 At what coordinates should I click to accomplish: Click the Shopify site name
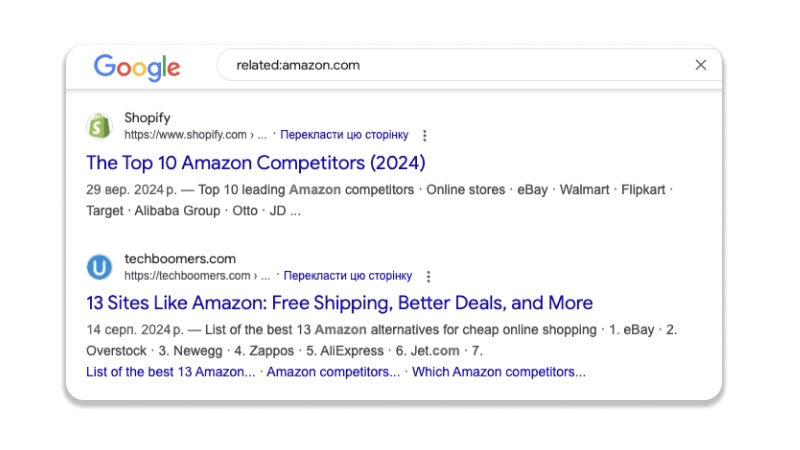click(x=147, y=118)
